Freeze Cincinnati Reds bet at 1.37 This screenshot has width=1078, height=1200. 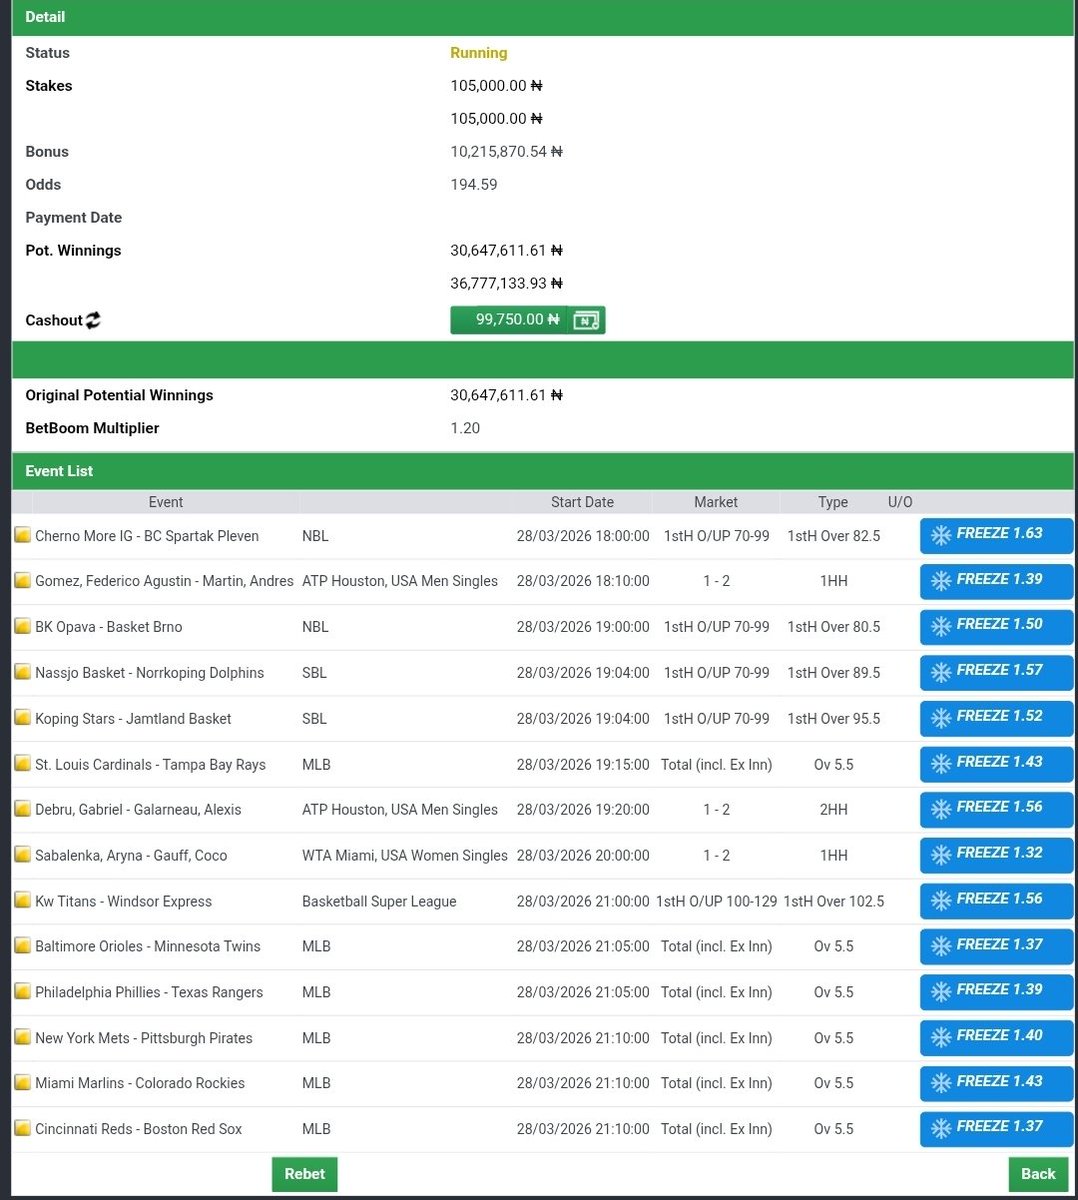pyautogui.click(x=996, y=1129)
